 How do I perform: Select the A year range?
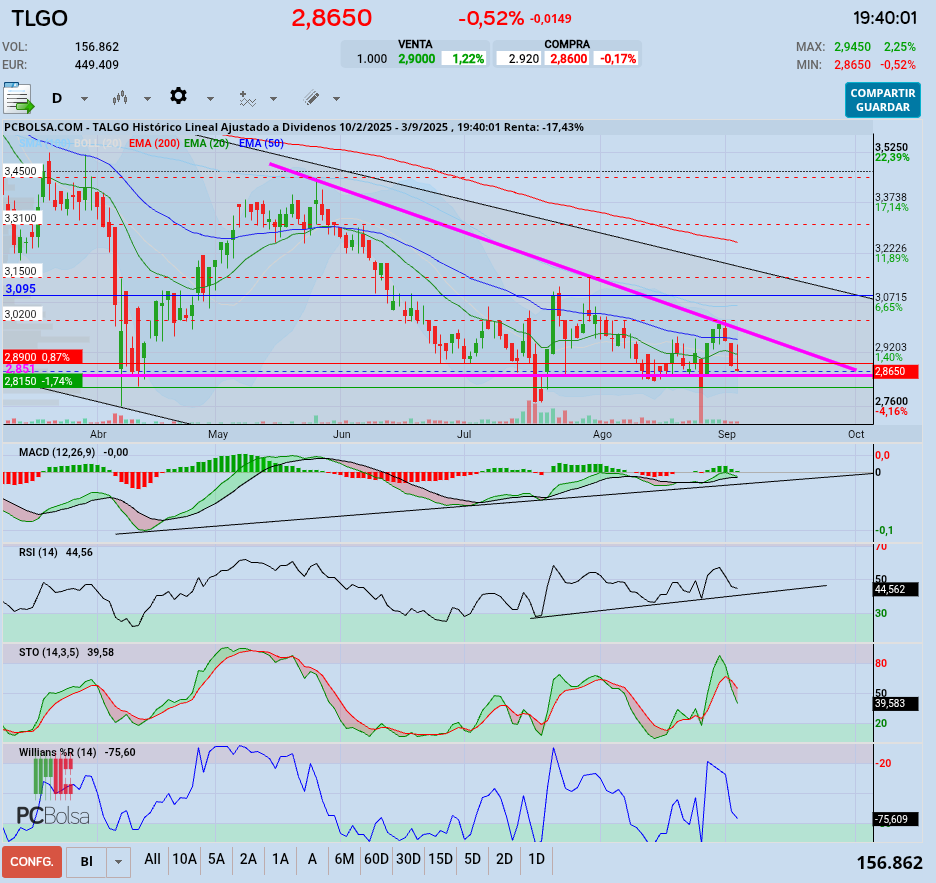312,859
